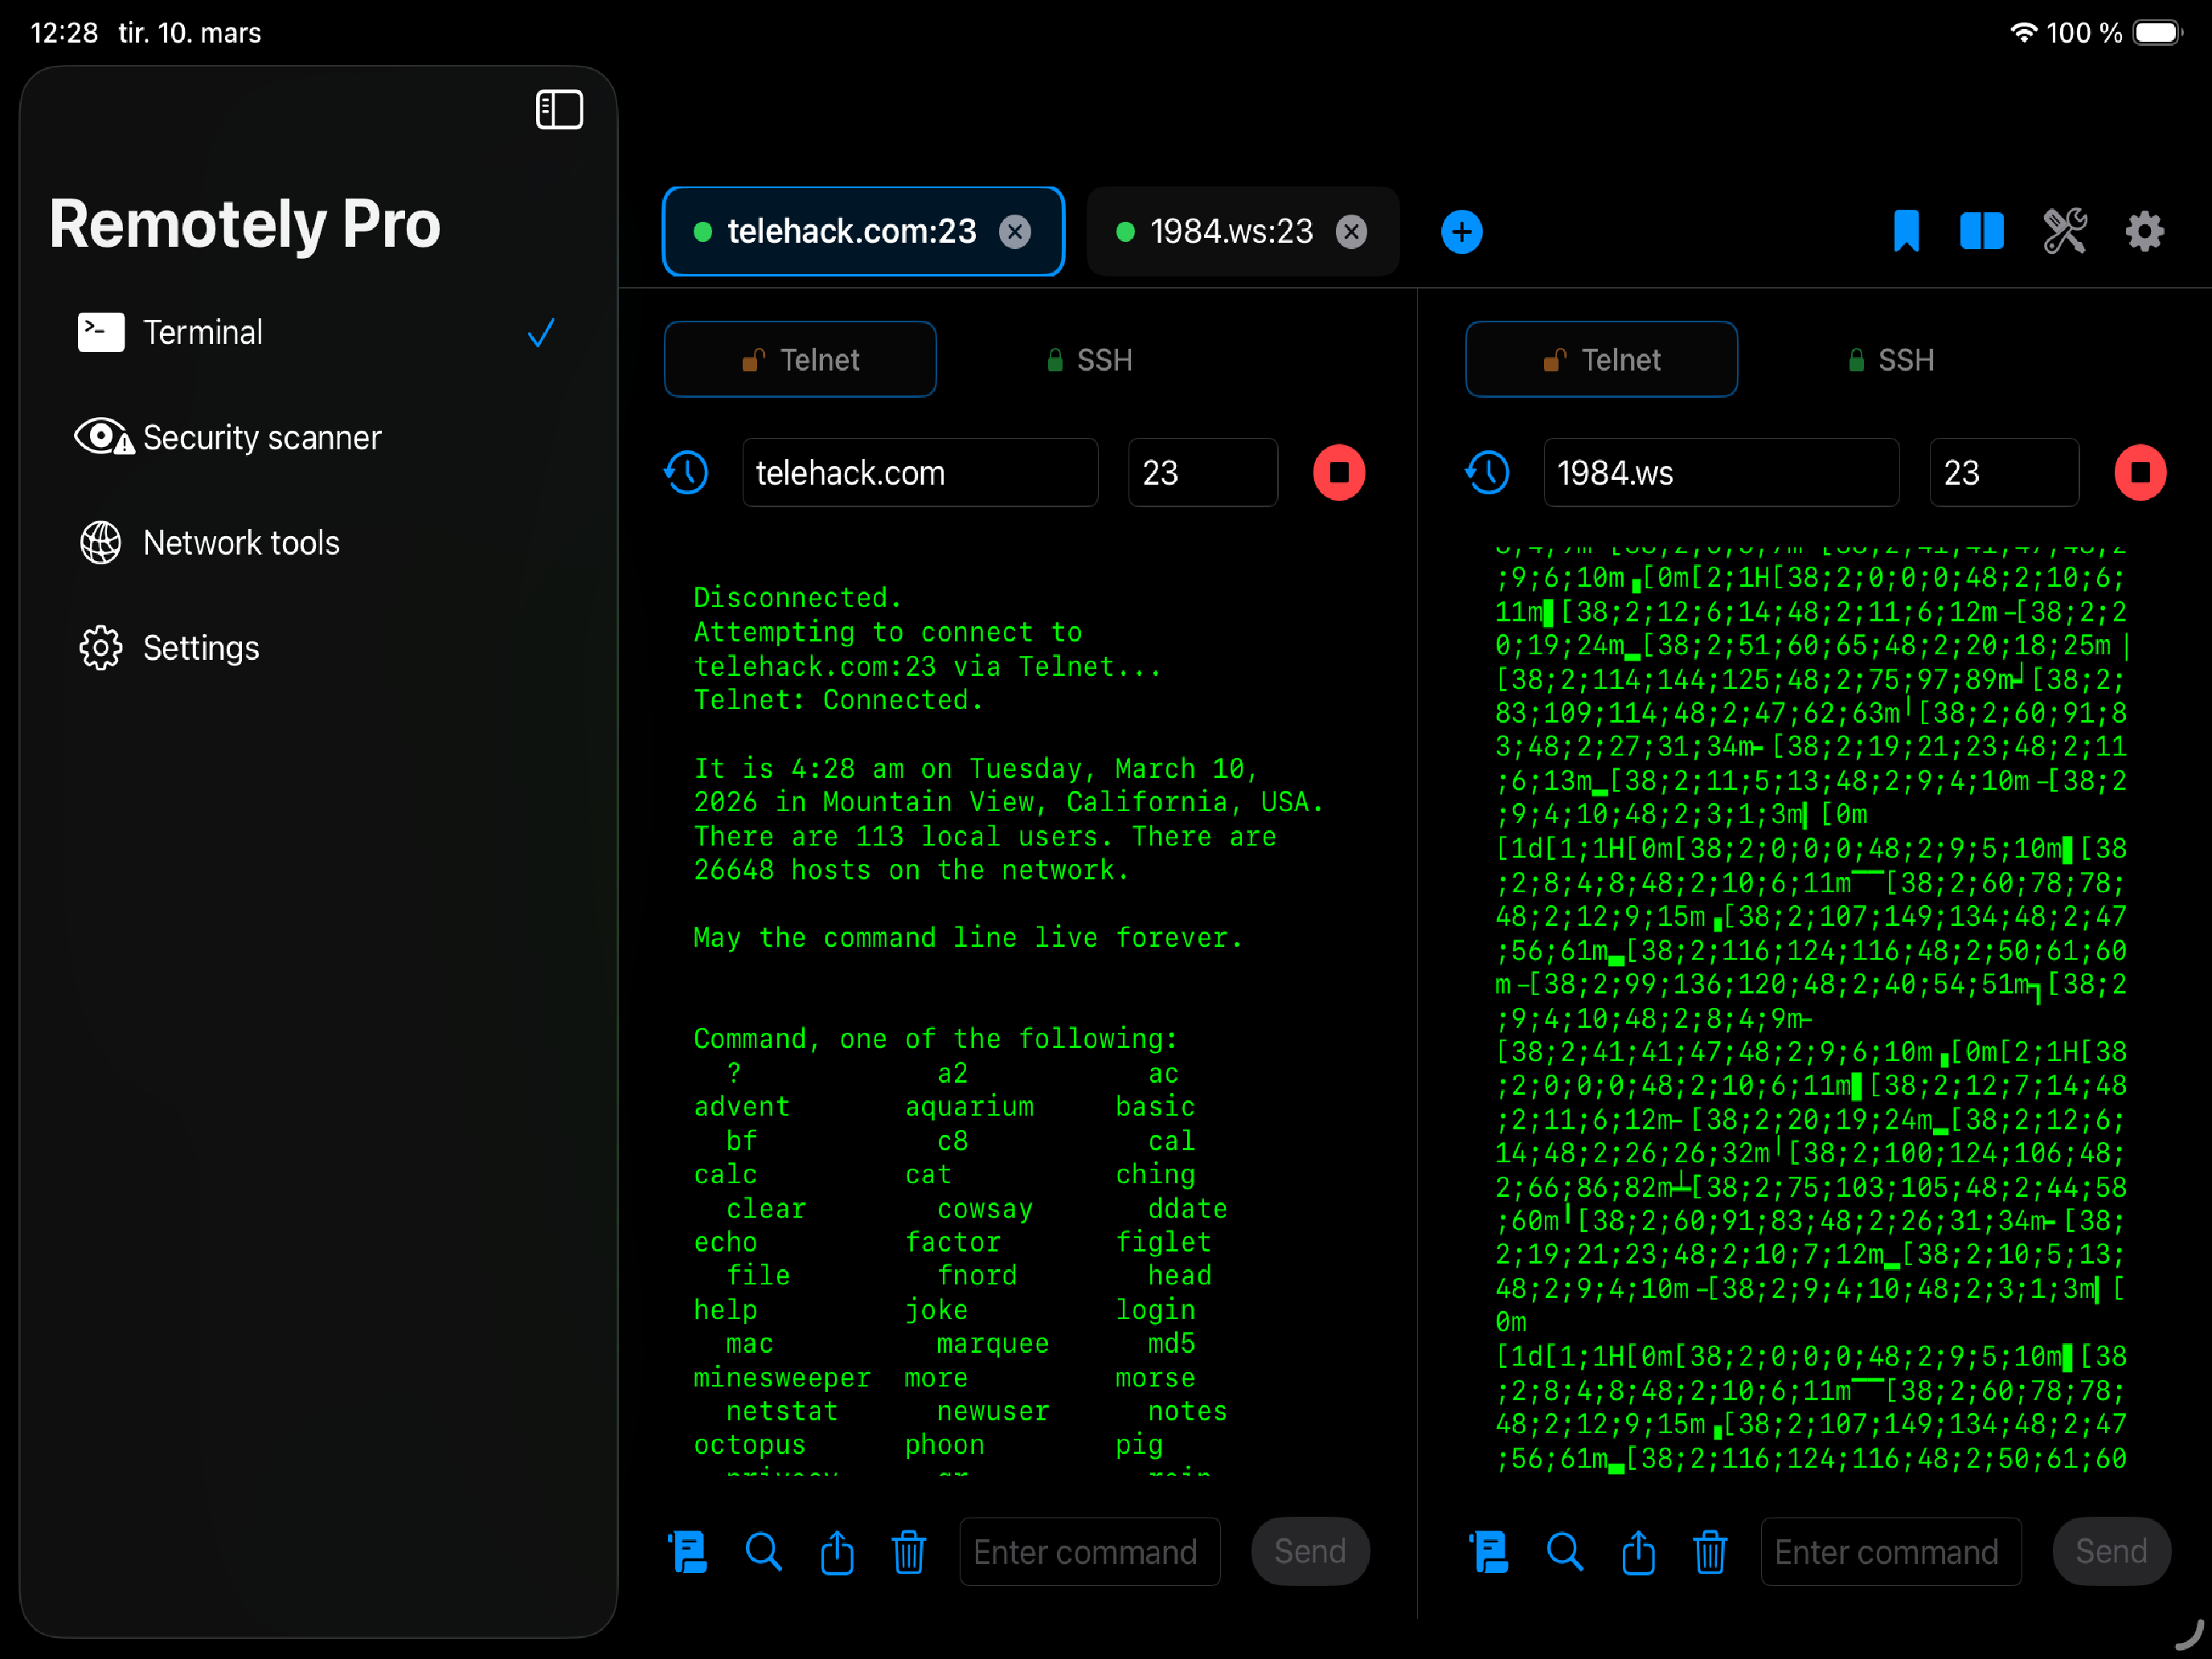2212x1659 pixels.
Task: Click the telehack.com host field
Action: (x=920, y=472)
